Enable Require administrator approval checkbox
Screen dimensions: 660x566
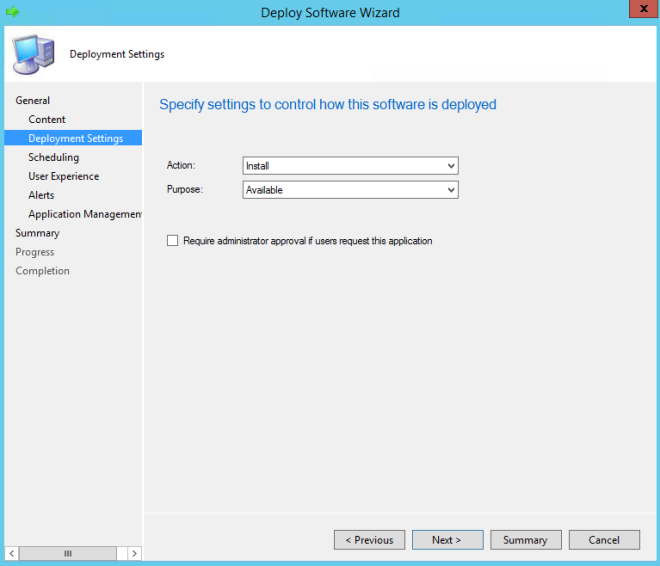(x=172, y=241)
